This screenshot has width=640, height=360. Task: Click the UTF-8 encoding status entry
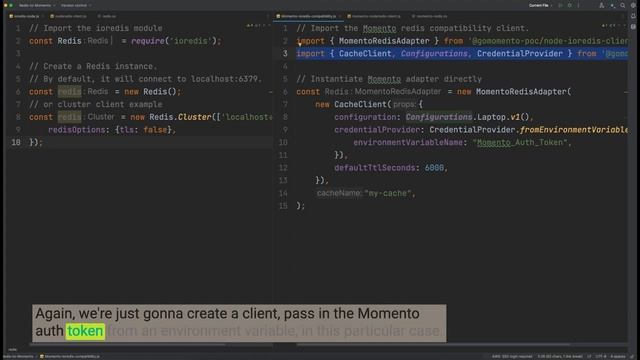[x=601, y=356]
